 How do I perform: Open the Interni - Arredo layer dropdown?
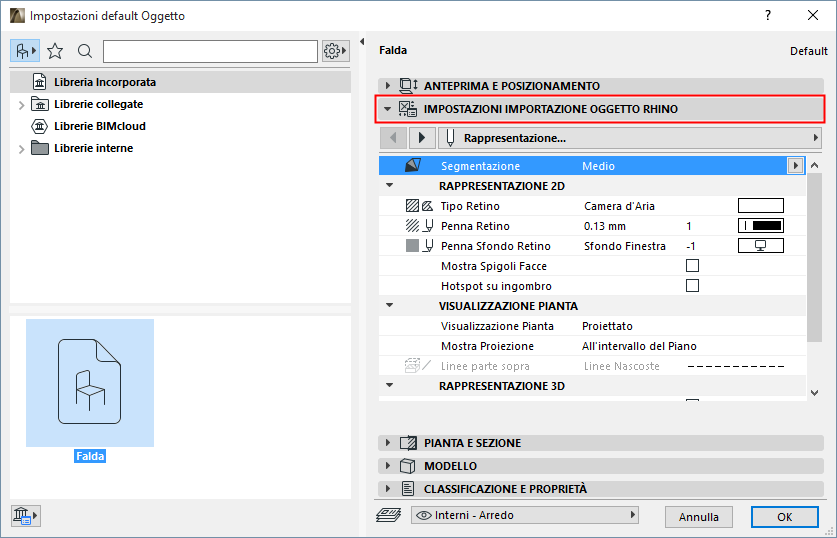pos(525,515)
